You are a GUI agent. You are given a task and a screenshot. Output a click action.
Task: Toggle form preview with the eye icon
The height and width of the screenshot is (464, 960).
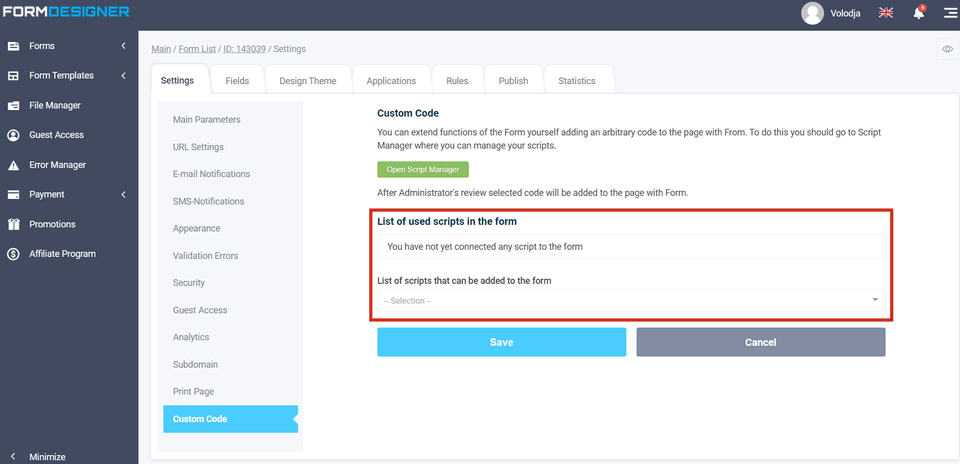946,49
